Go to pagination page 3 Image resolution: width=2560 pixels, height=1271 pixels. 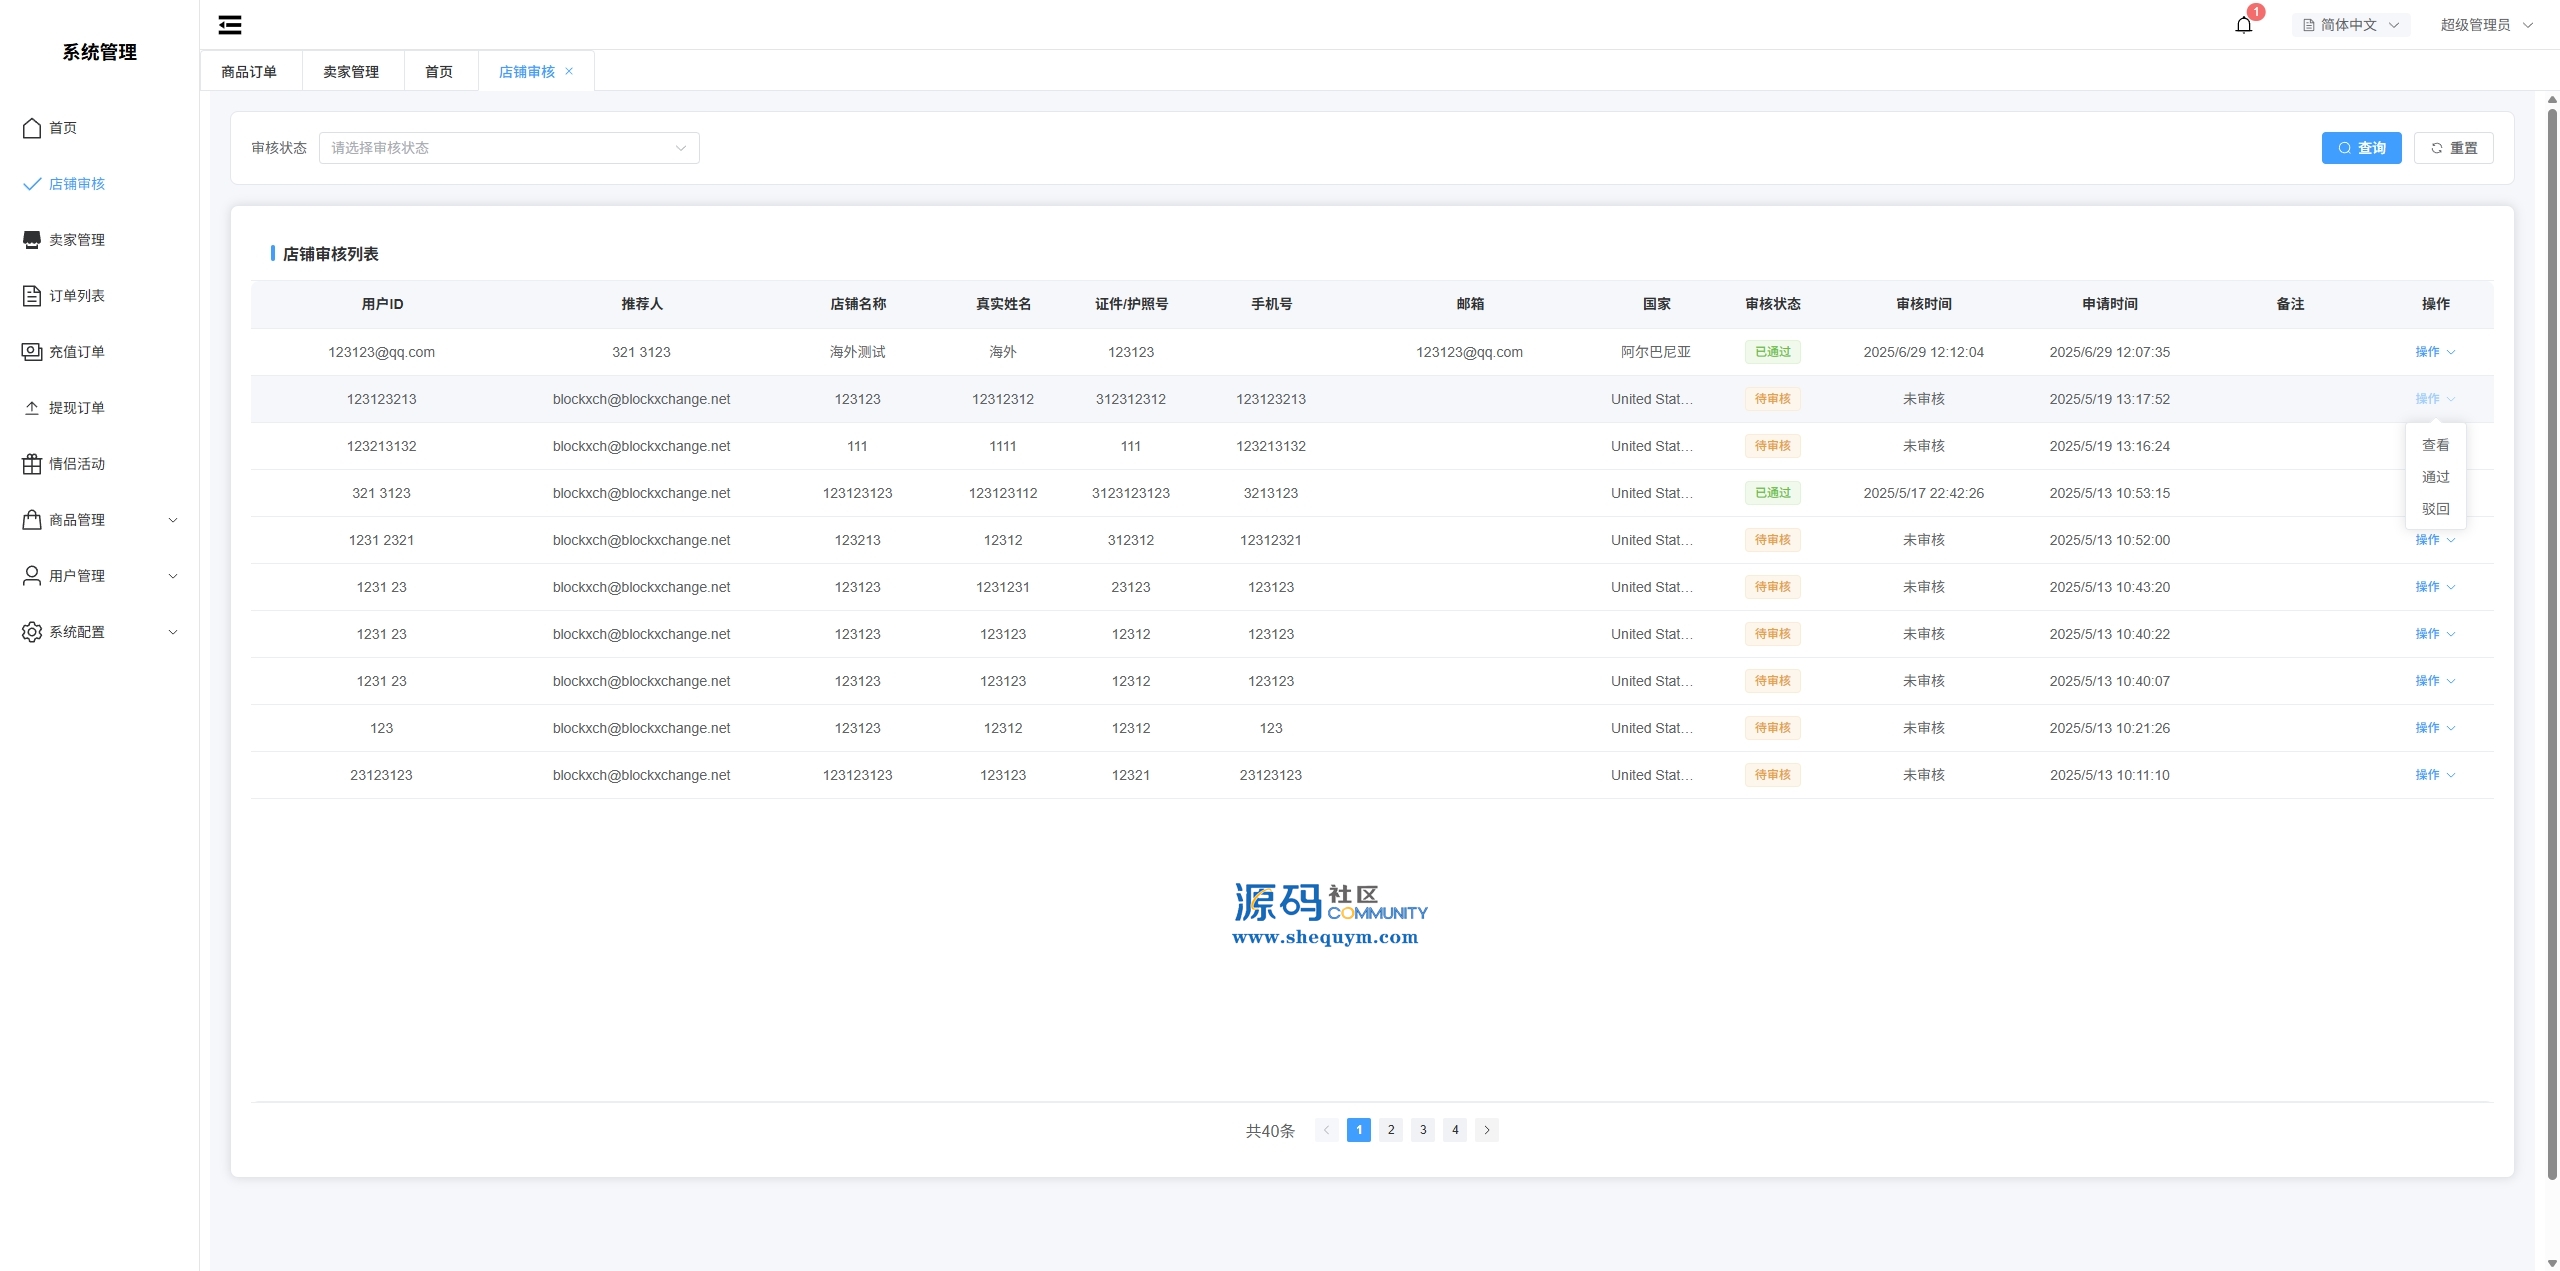tap(1423, 1130)
